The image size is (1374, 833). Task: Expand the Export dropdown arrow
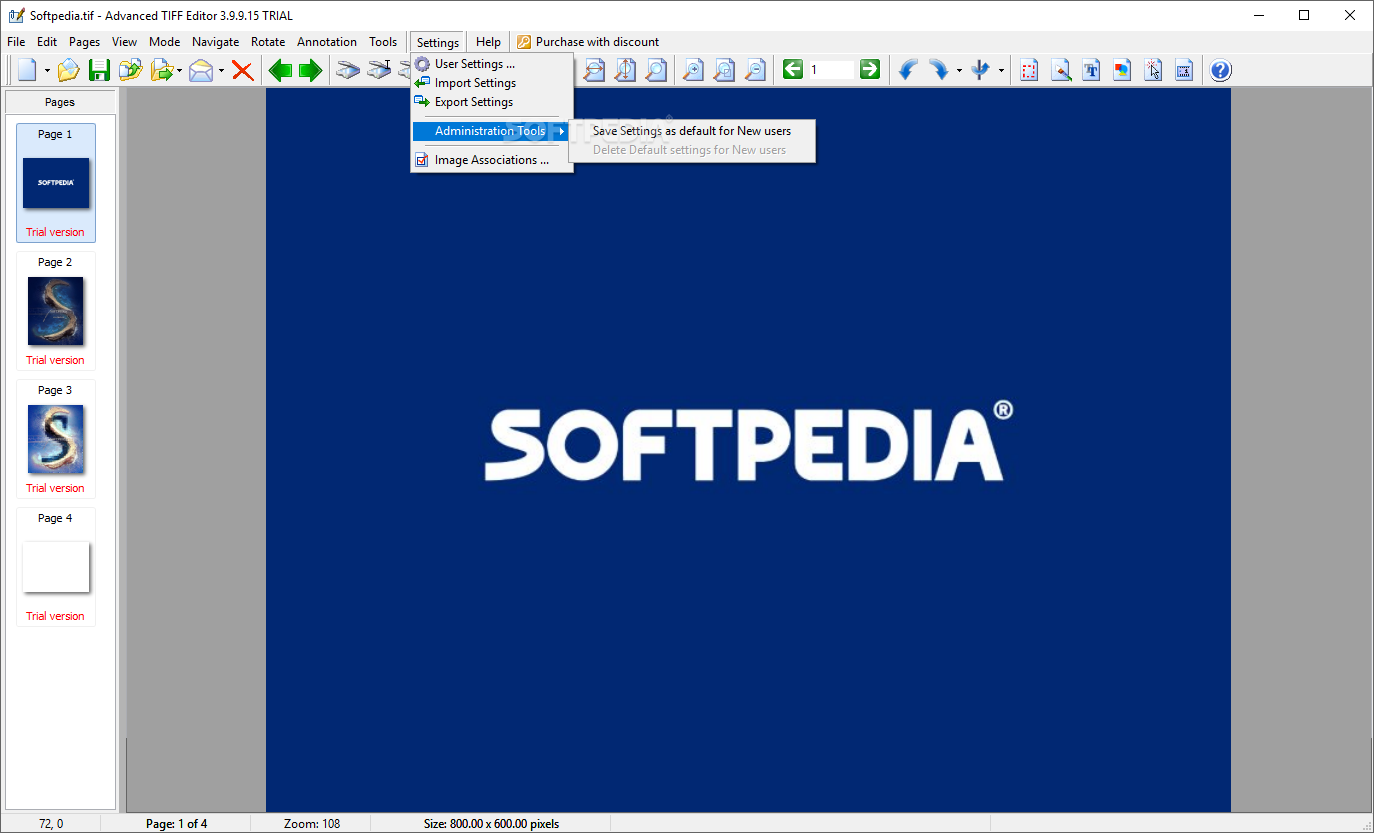[x=180, y=70]
